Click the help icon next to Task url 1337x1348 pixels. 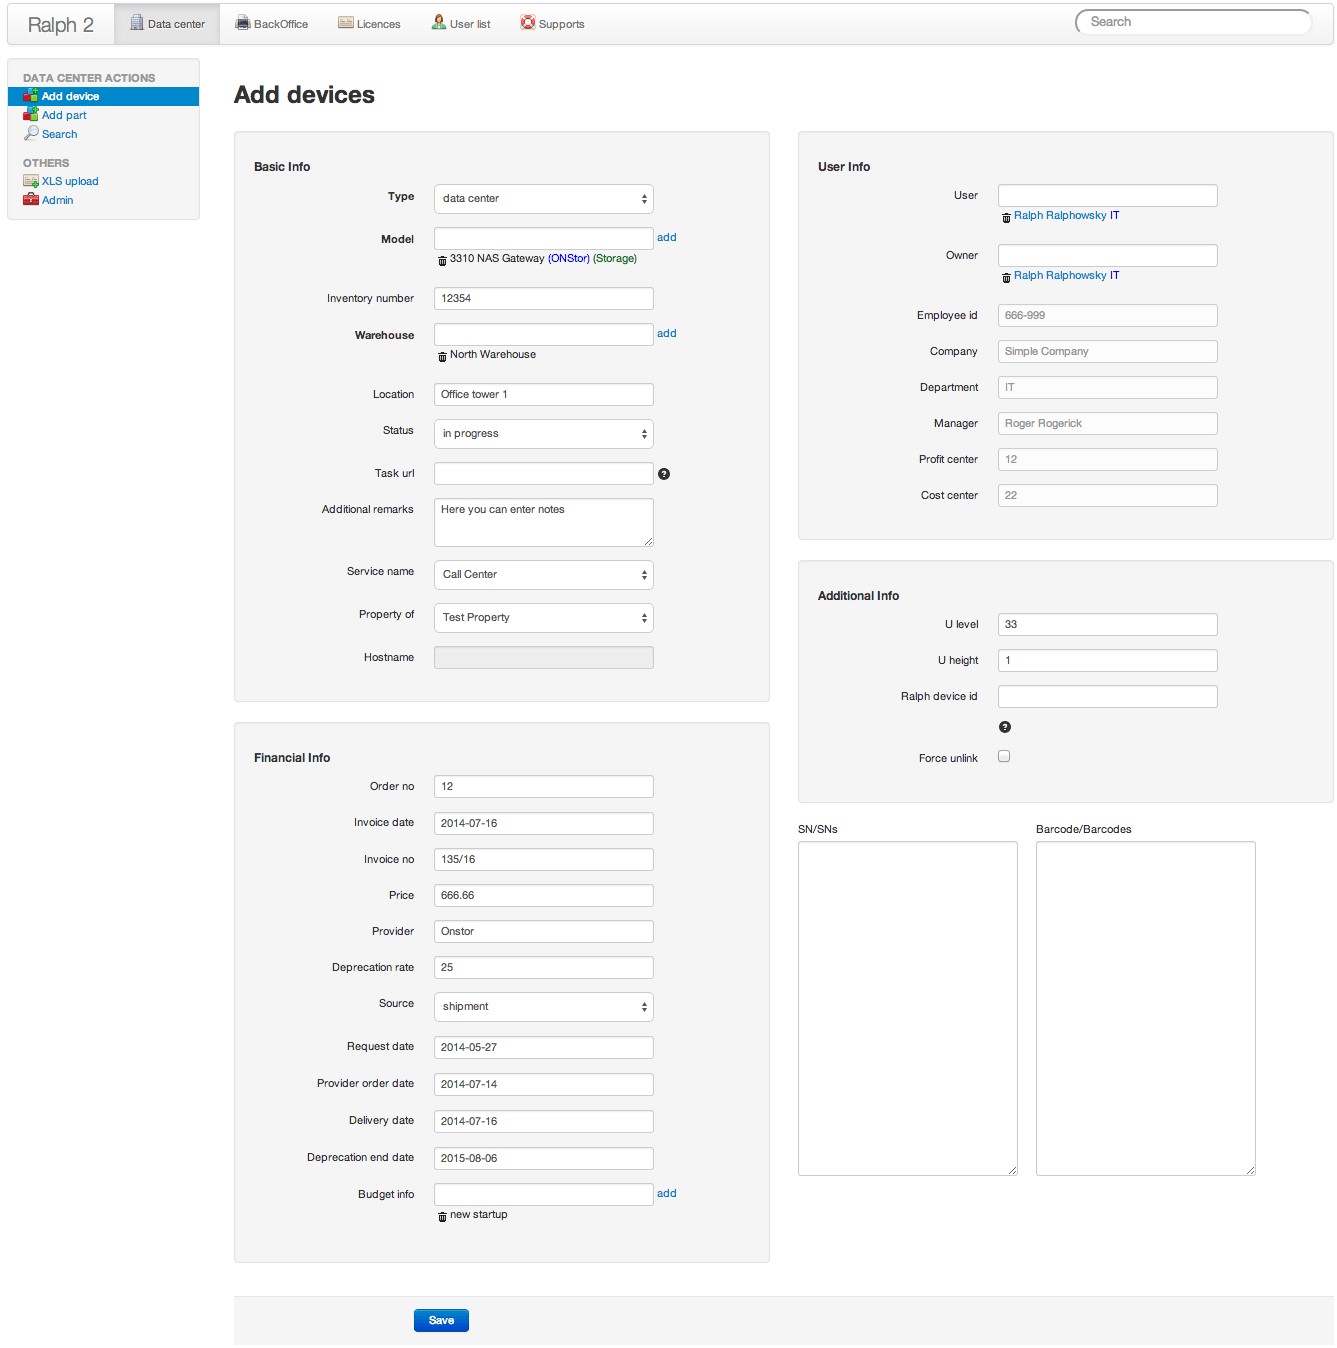click(664, 474)
